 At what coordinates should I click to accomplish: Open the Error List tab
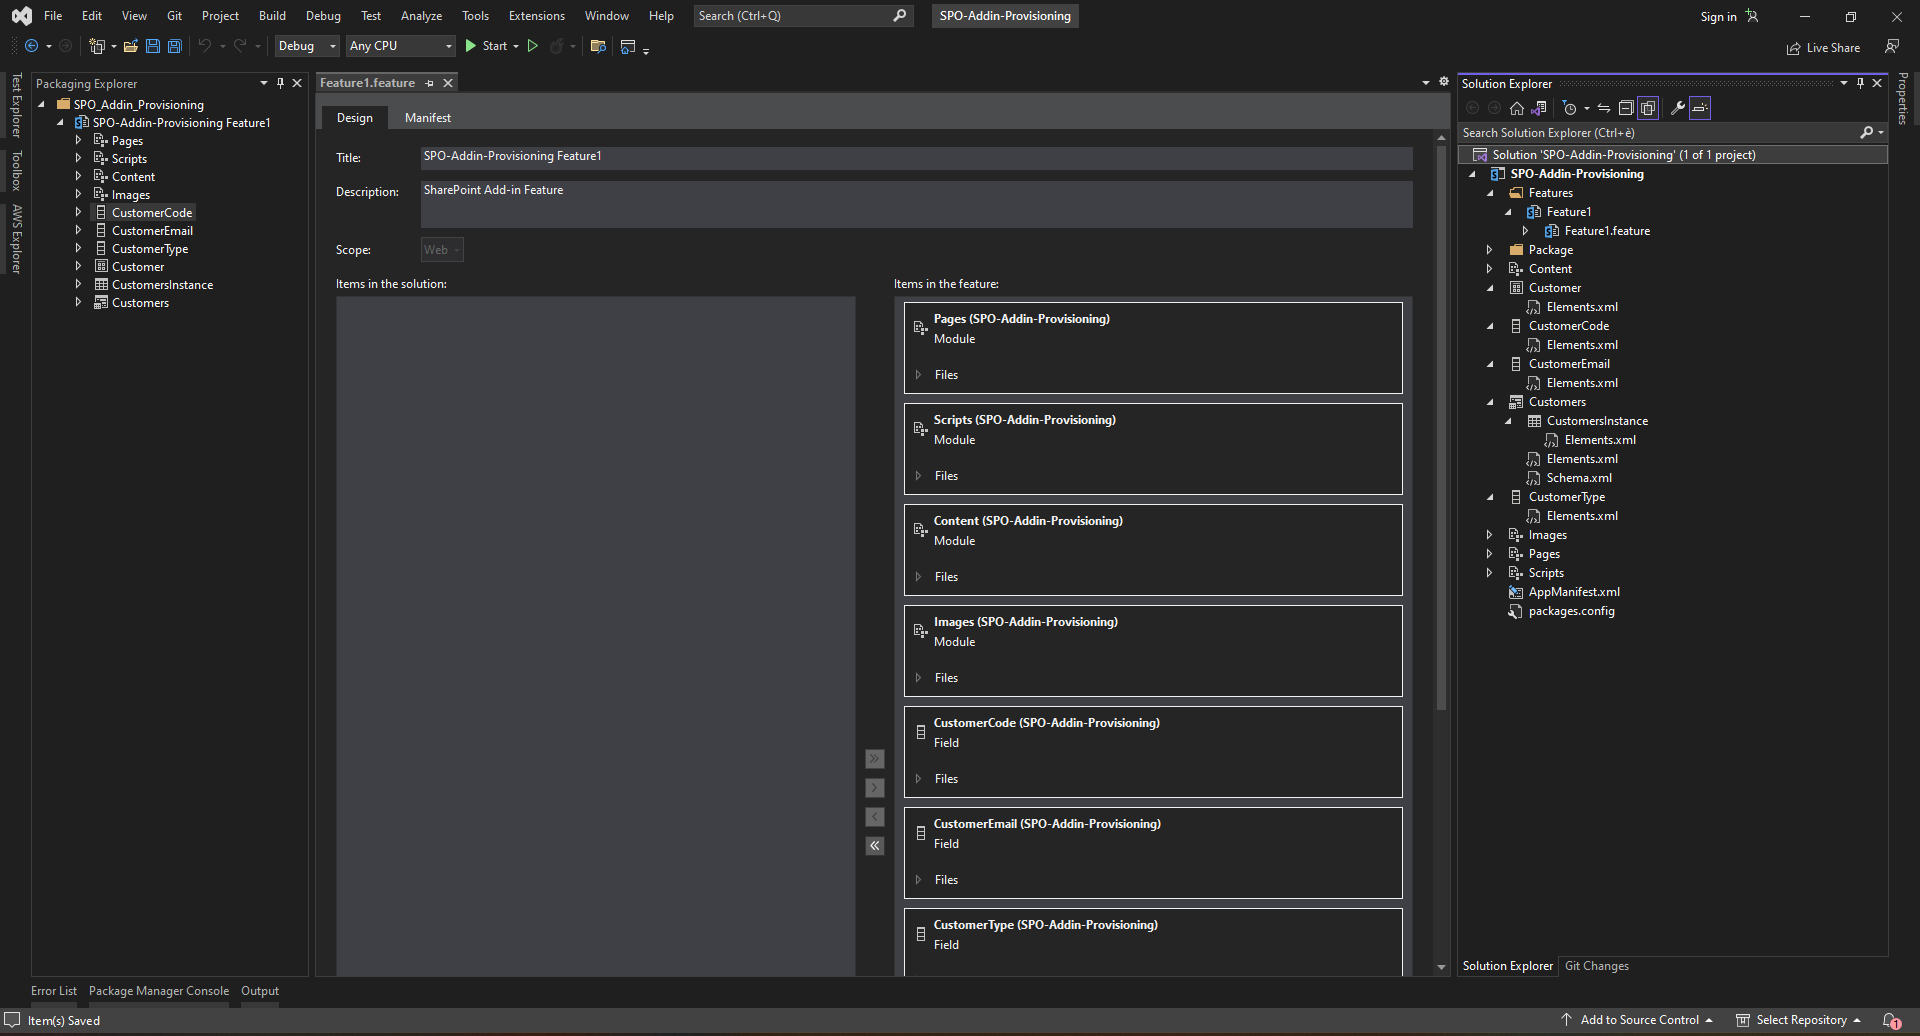pos(54,991)
